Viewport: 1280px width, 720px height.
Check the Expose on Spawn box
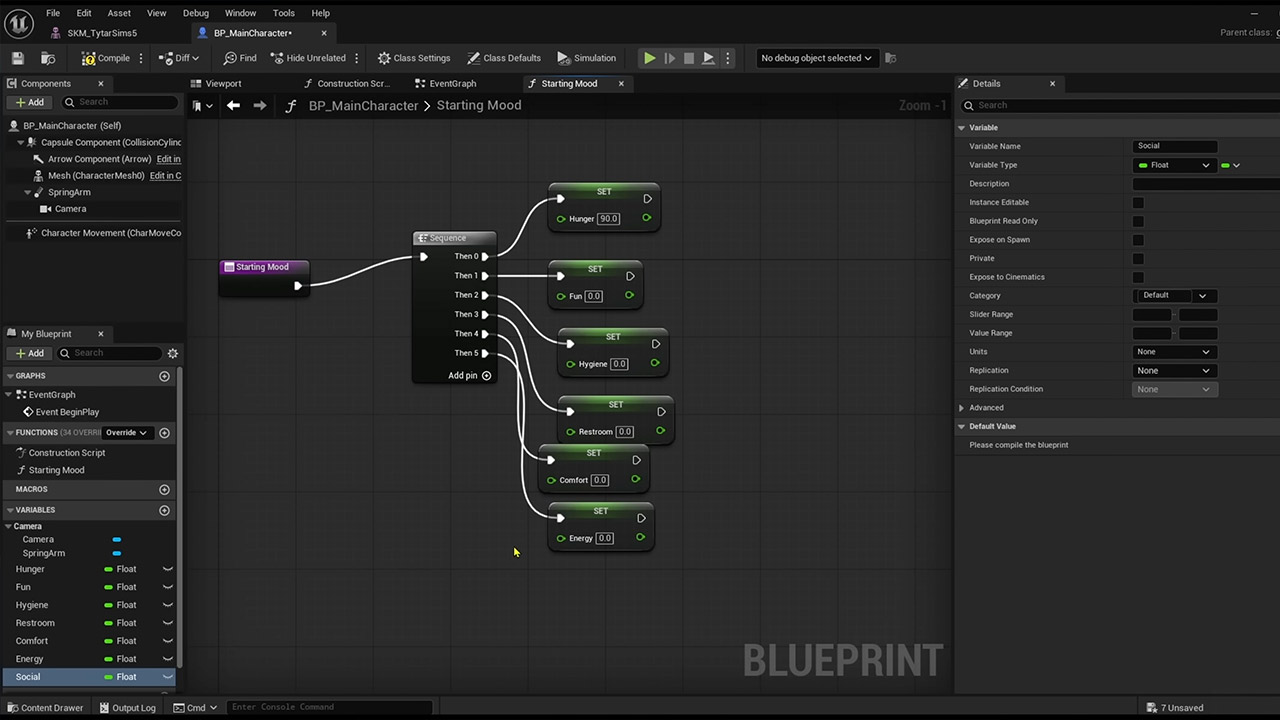pyautogui.click(x=1138, y=240)
